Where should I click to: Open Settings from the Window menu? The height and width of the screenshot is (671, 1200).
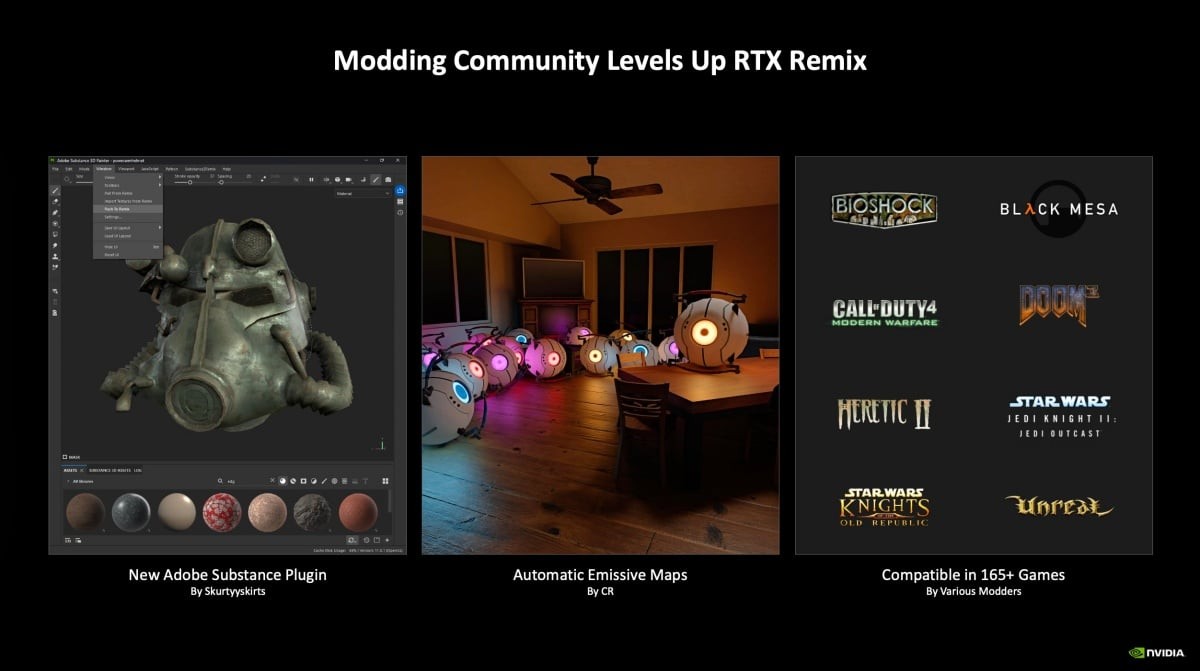pyautogui.click(x=112, y=217)
